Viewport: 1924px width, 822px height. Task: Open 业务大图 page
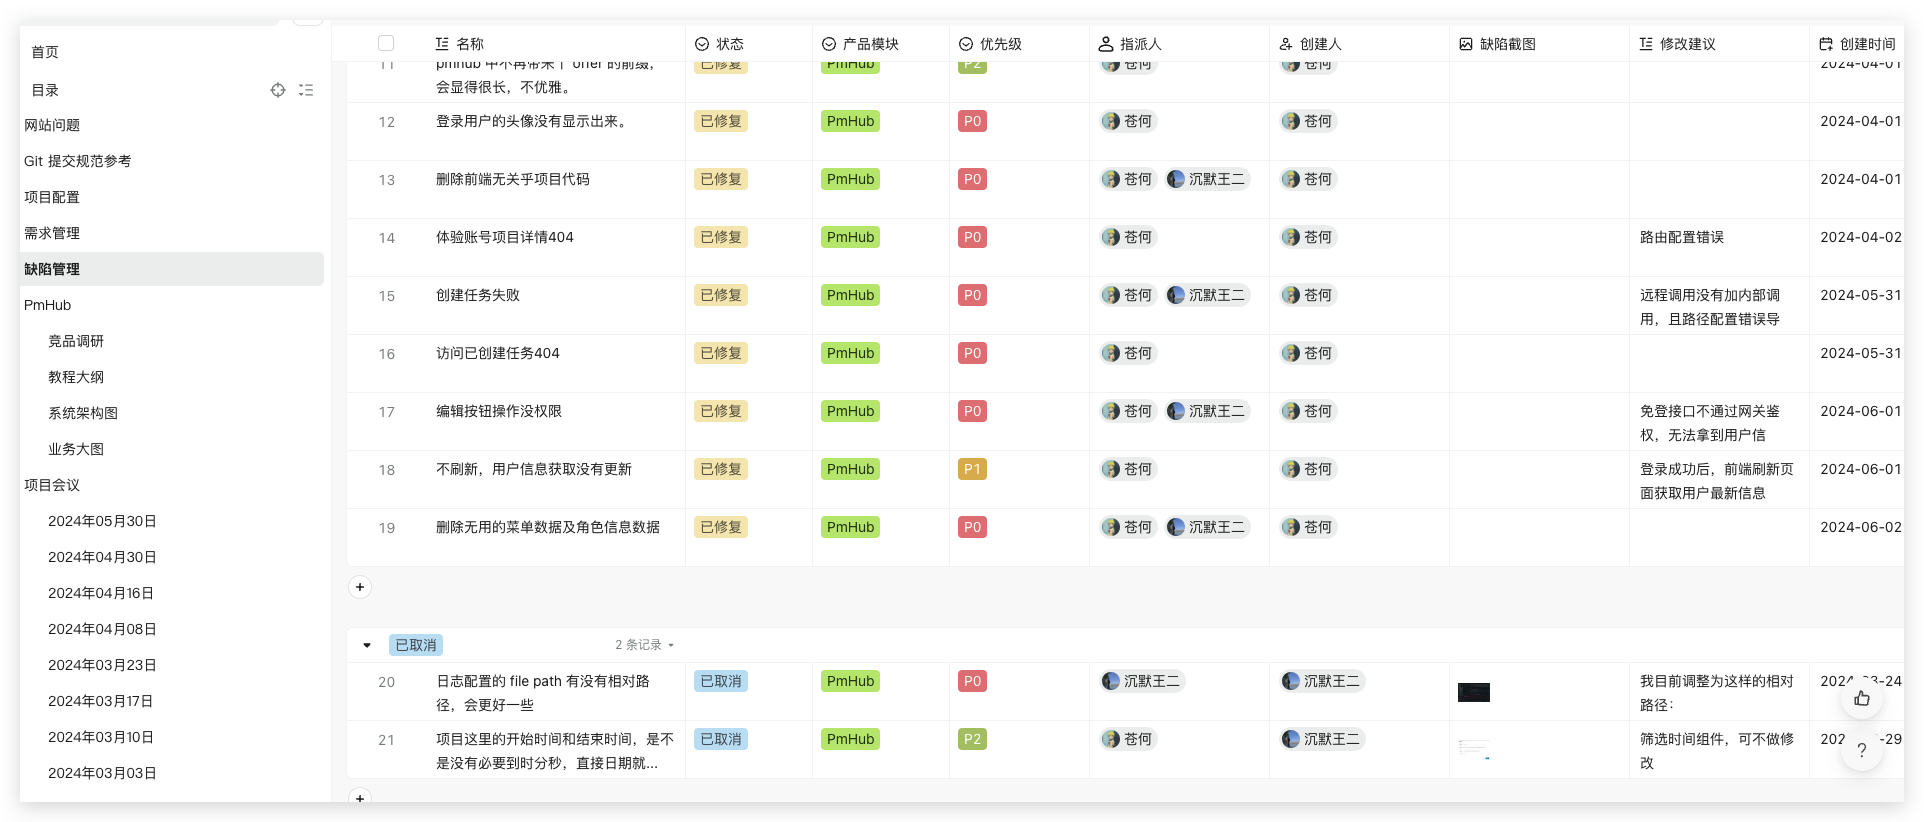pyautogui.click(x=76, y=449)
